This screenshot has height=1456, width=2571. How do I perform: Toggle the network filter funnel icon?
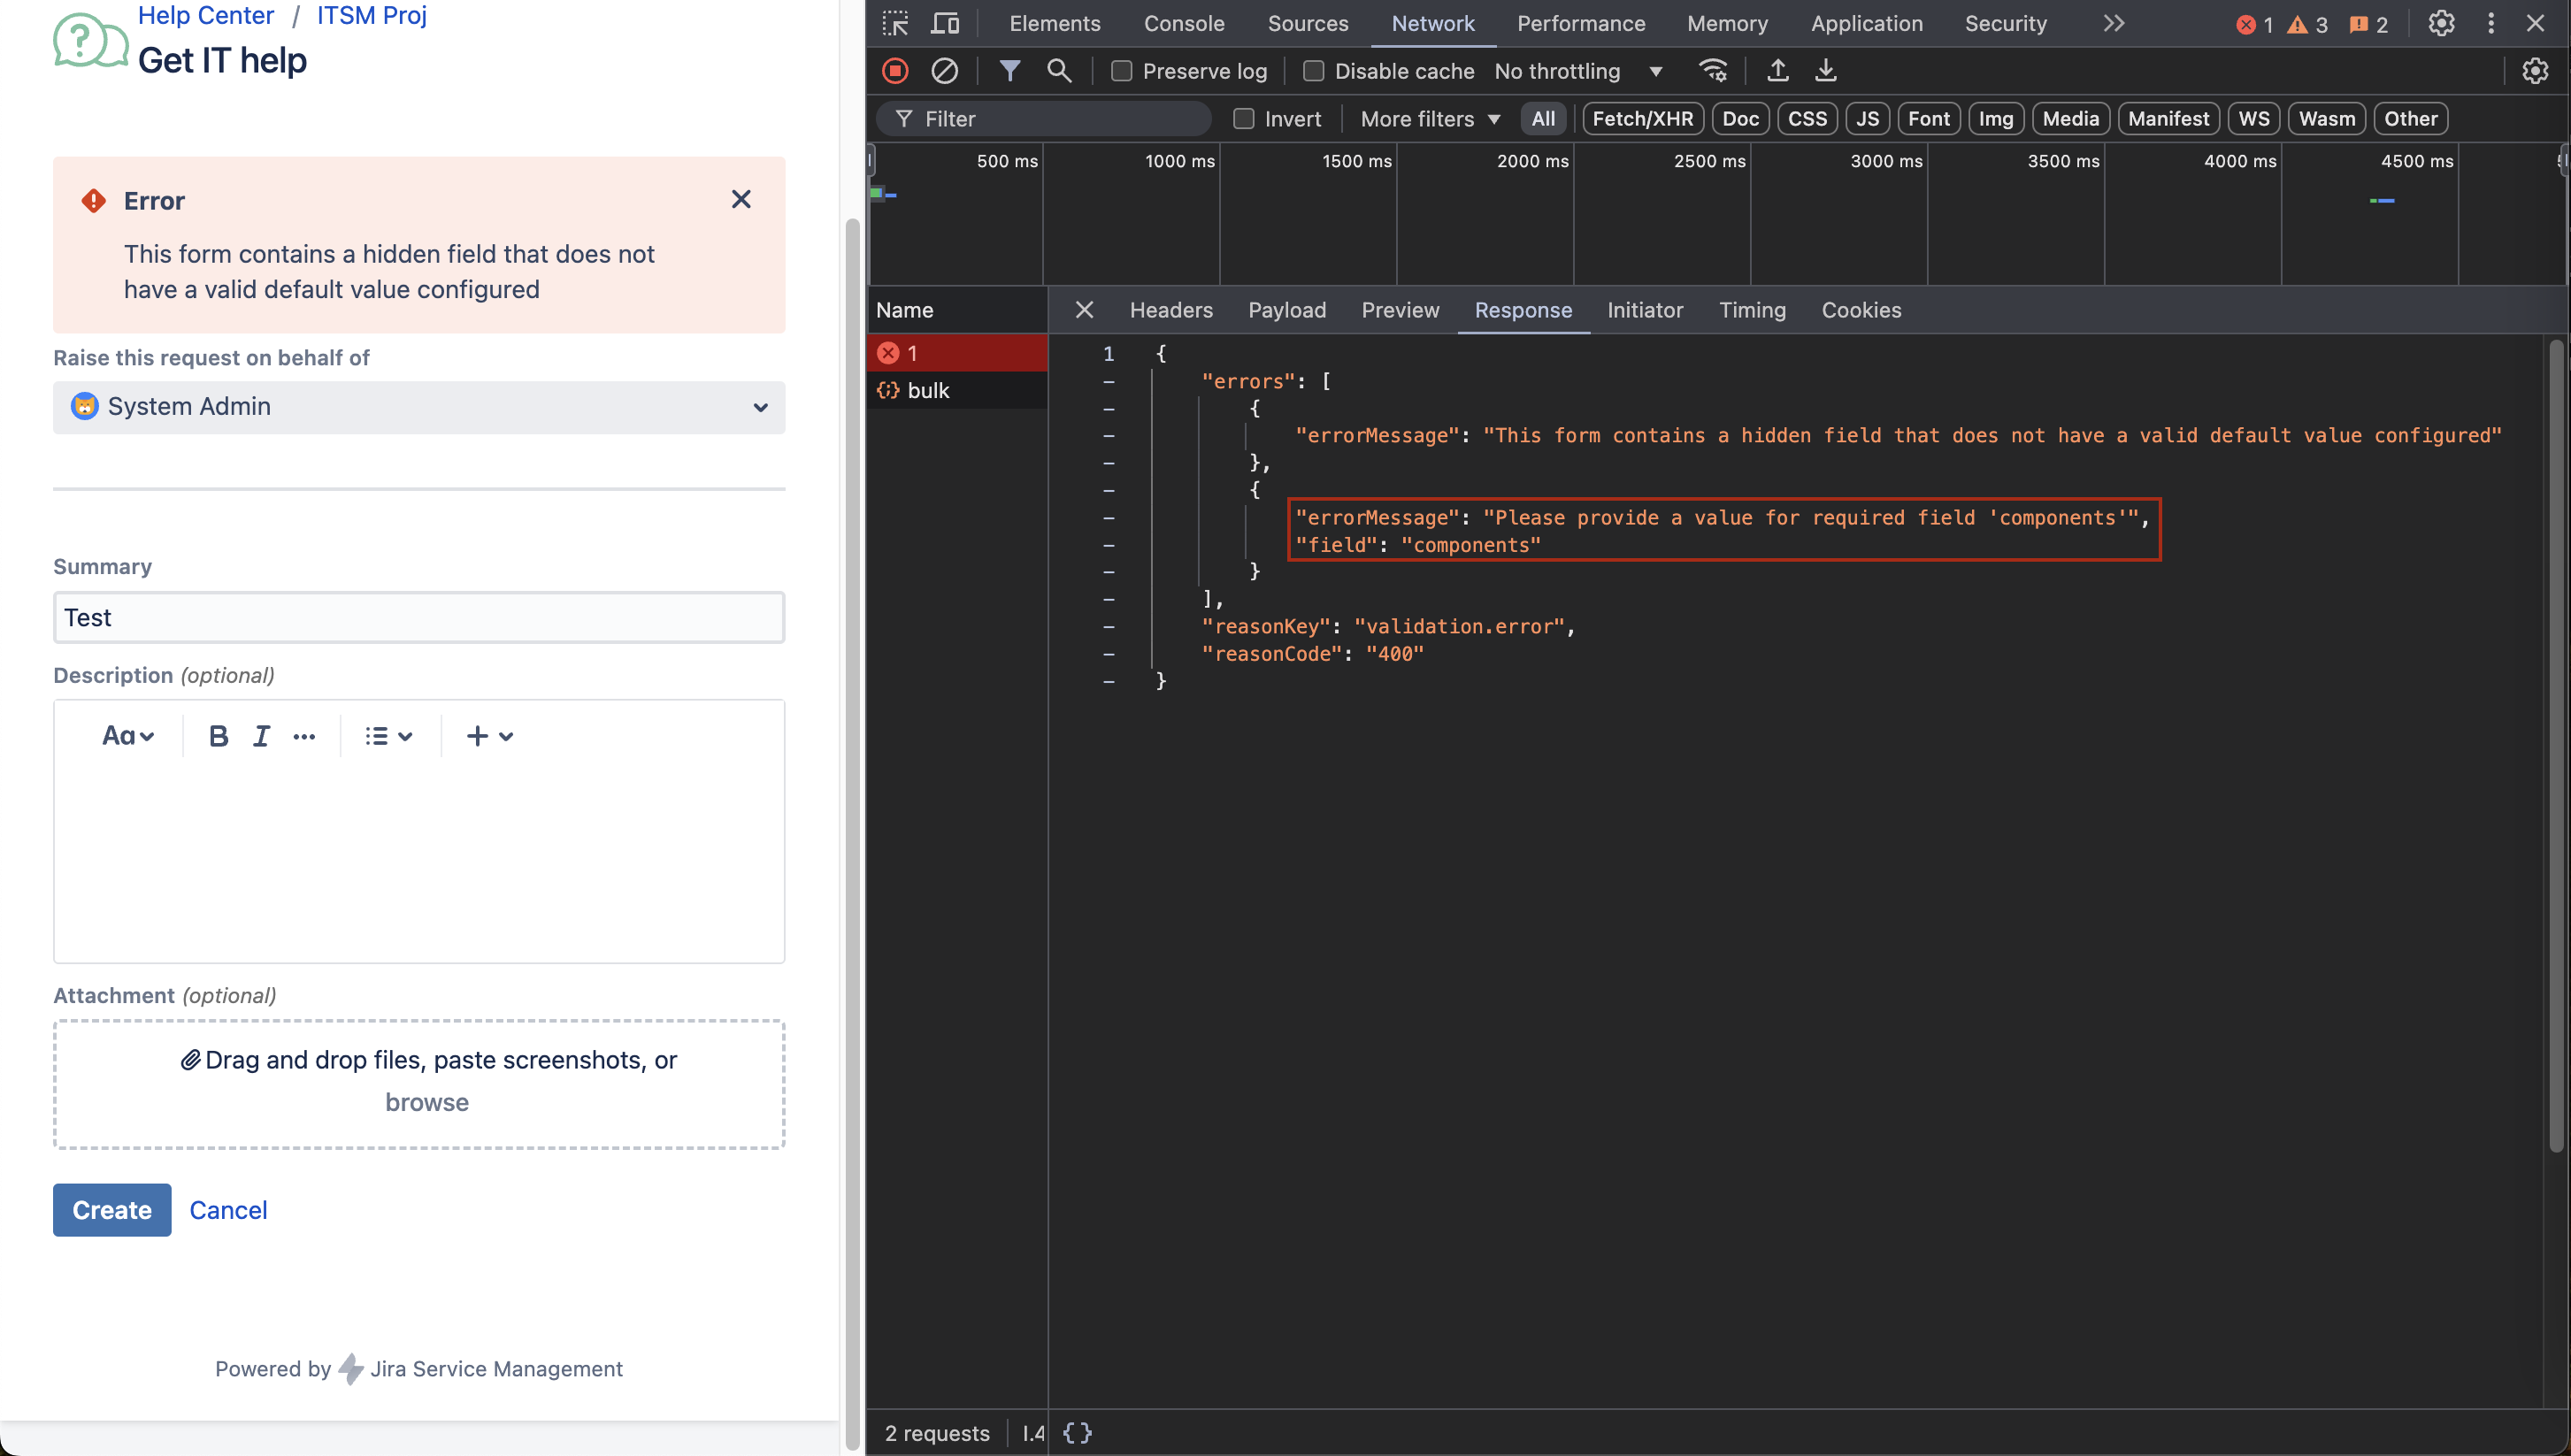pos(1010,71)
